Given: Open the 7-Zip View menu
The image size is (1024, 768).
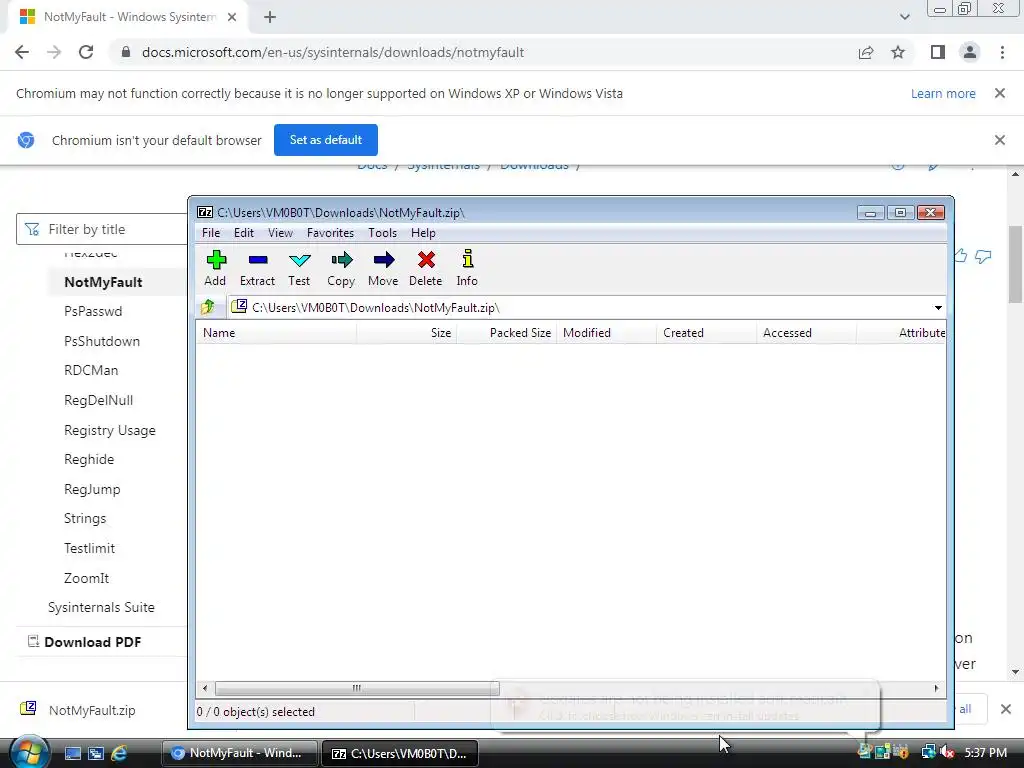Looking at the screenshot, I should click(280, 233).
